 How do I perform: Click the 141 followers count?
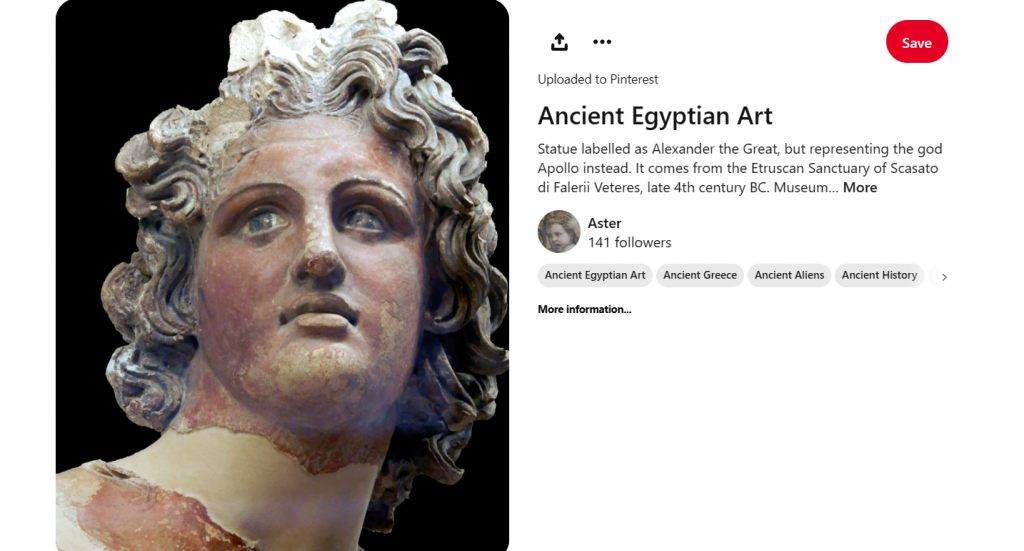[x=630, y=242]
